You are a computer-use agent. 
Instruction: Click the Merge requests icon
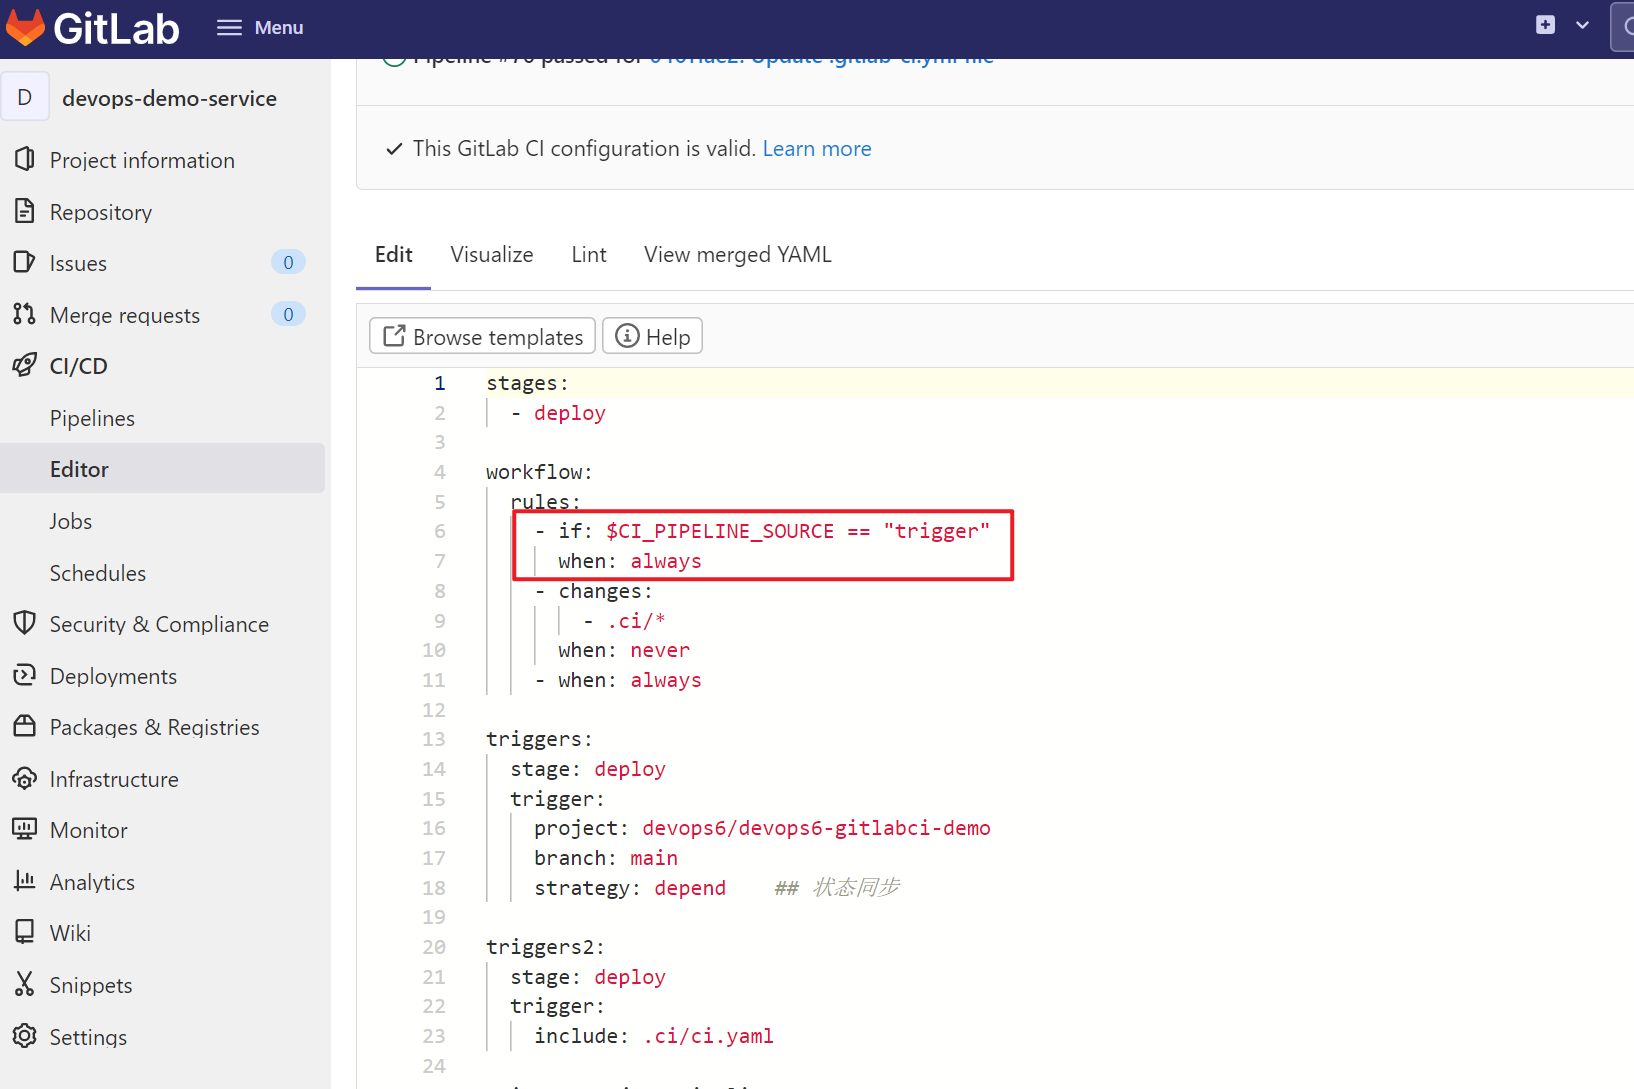tap(25, 314)
